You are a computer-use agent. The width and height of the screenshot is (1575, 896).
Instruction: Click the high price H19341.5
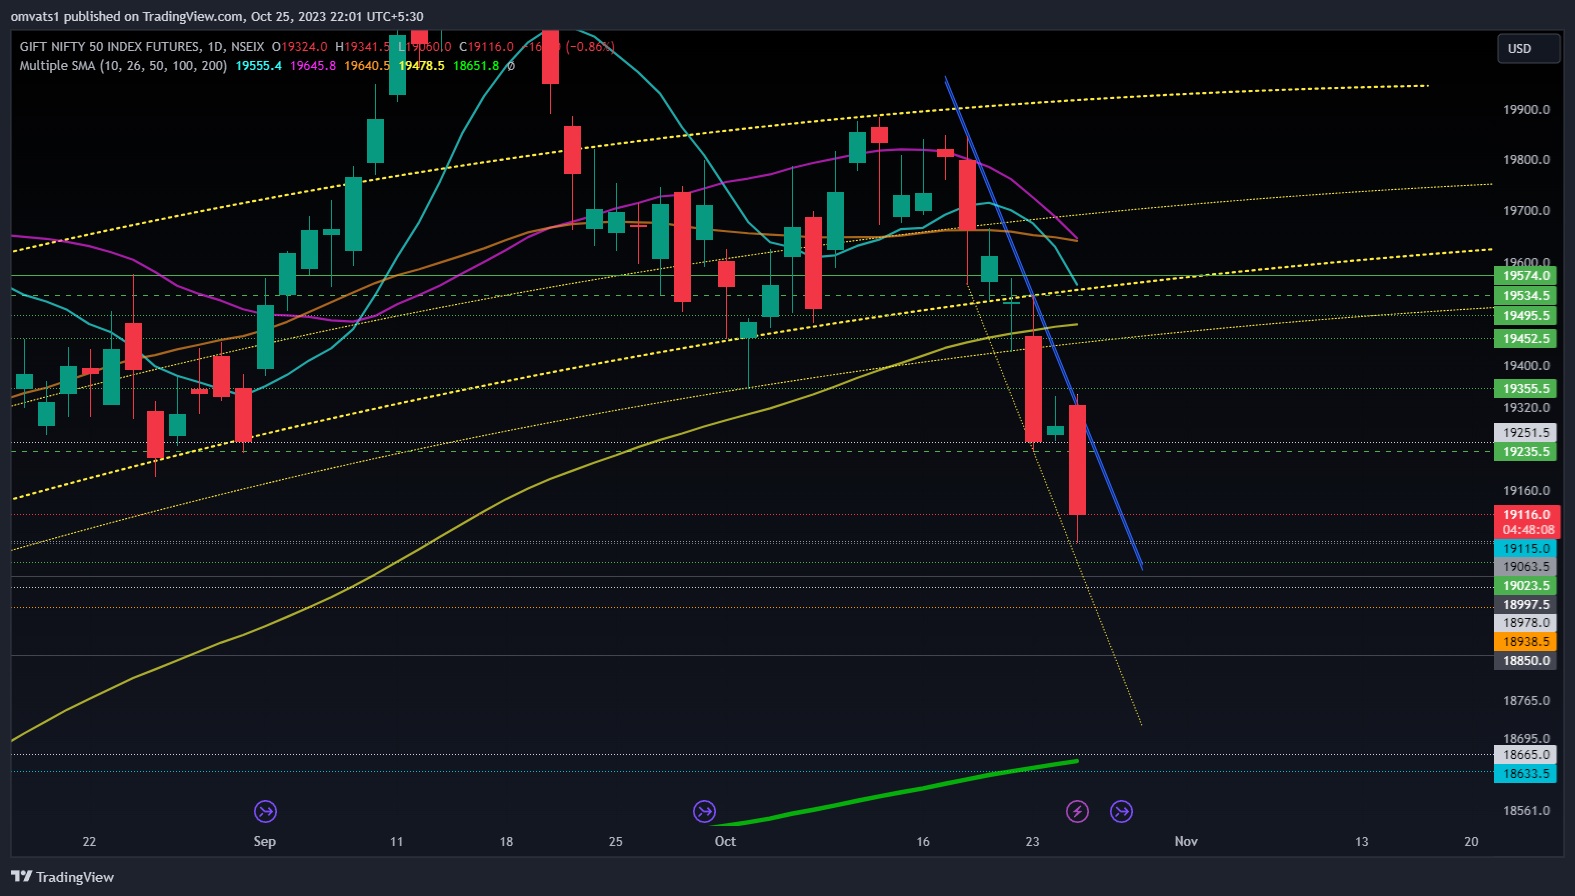tap(363, 46)
